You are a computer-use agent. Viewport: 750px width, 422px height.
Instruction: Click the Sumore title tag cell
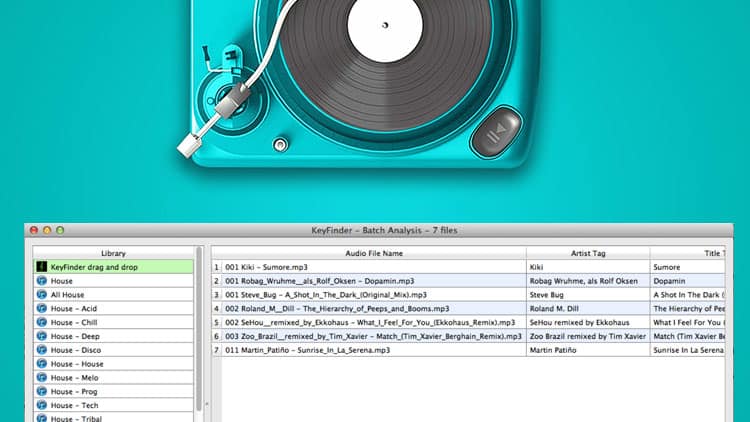coord(688,267)
